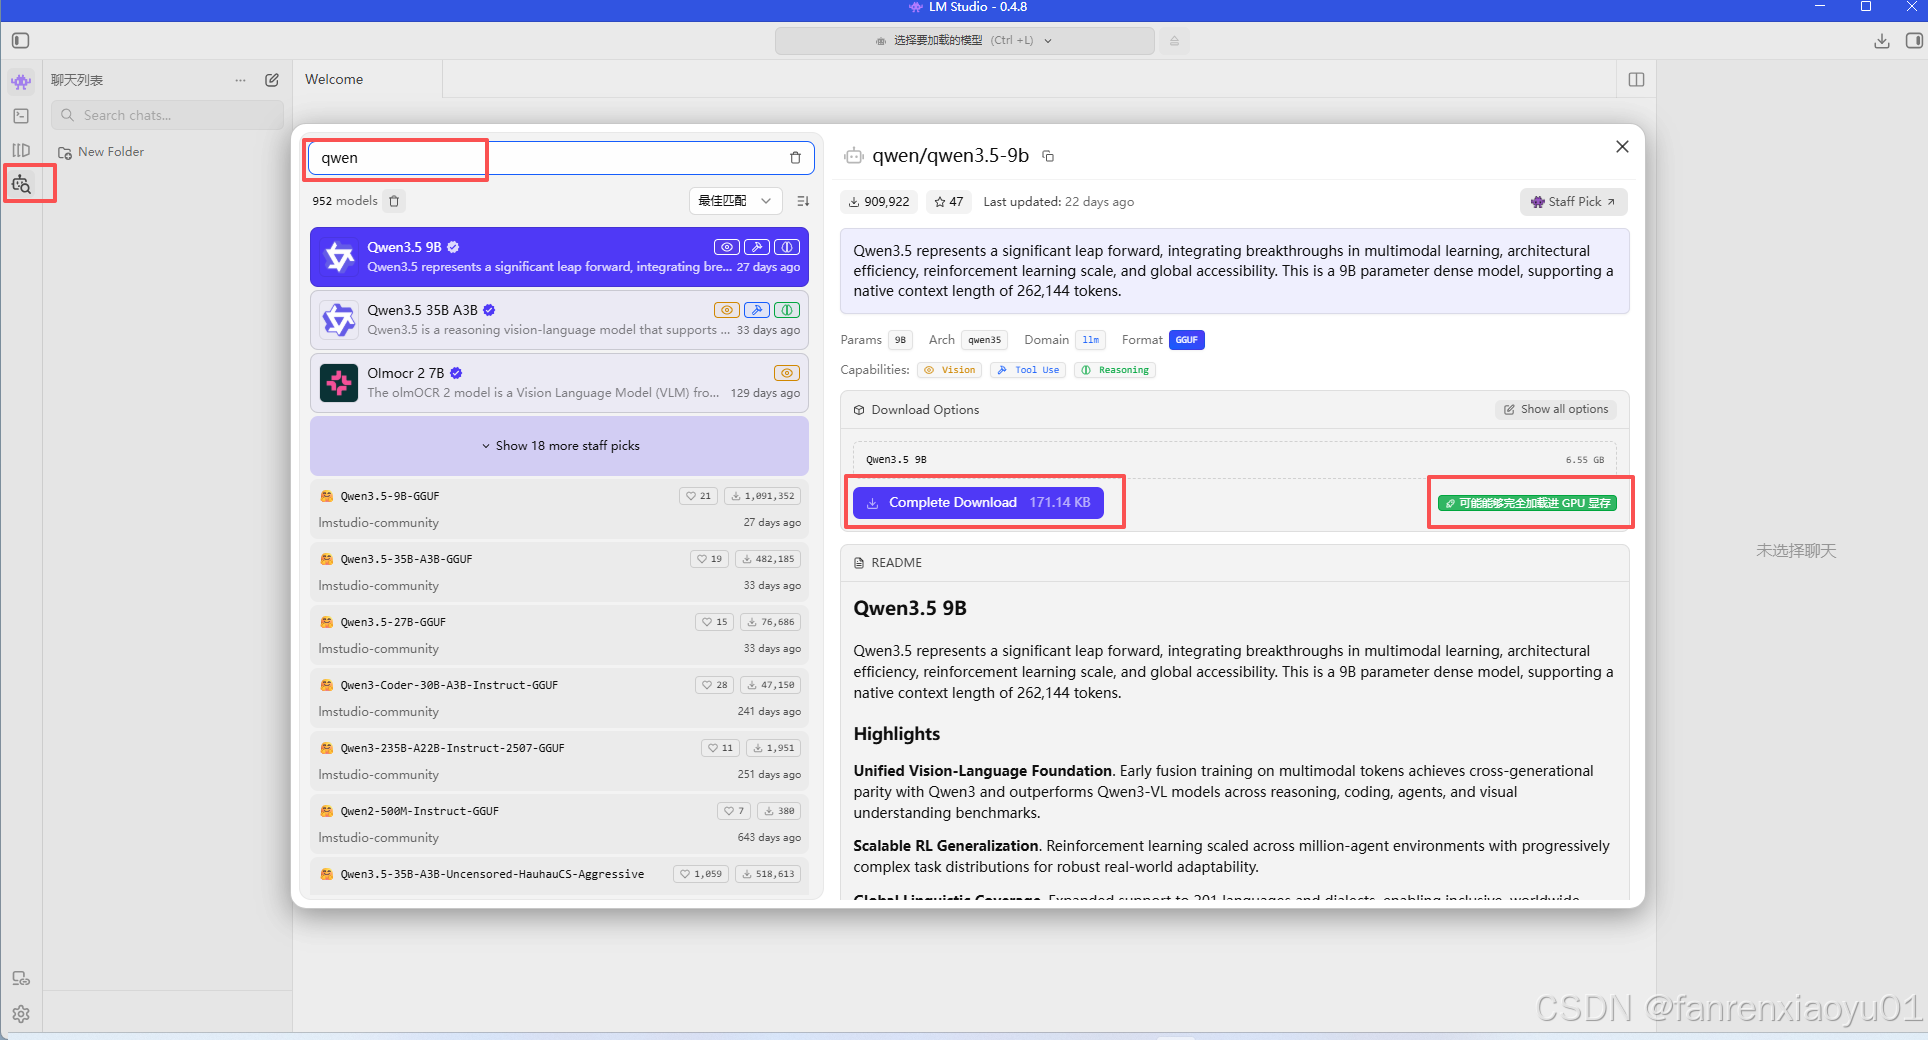Click the GGUF format badge

(x=1187, y=340)
